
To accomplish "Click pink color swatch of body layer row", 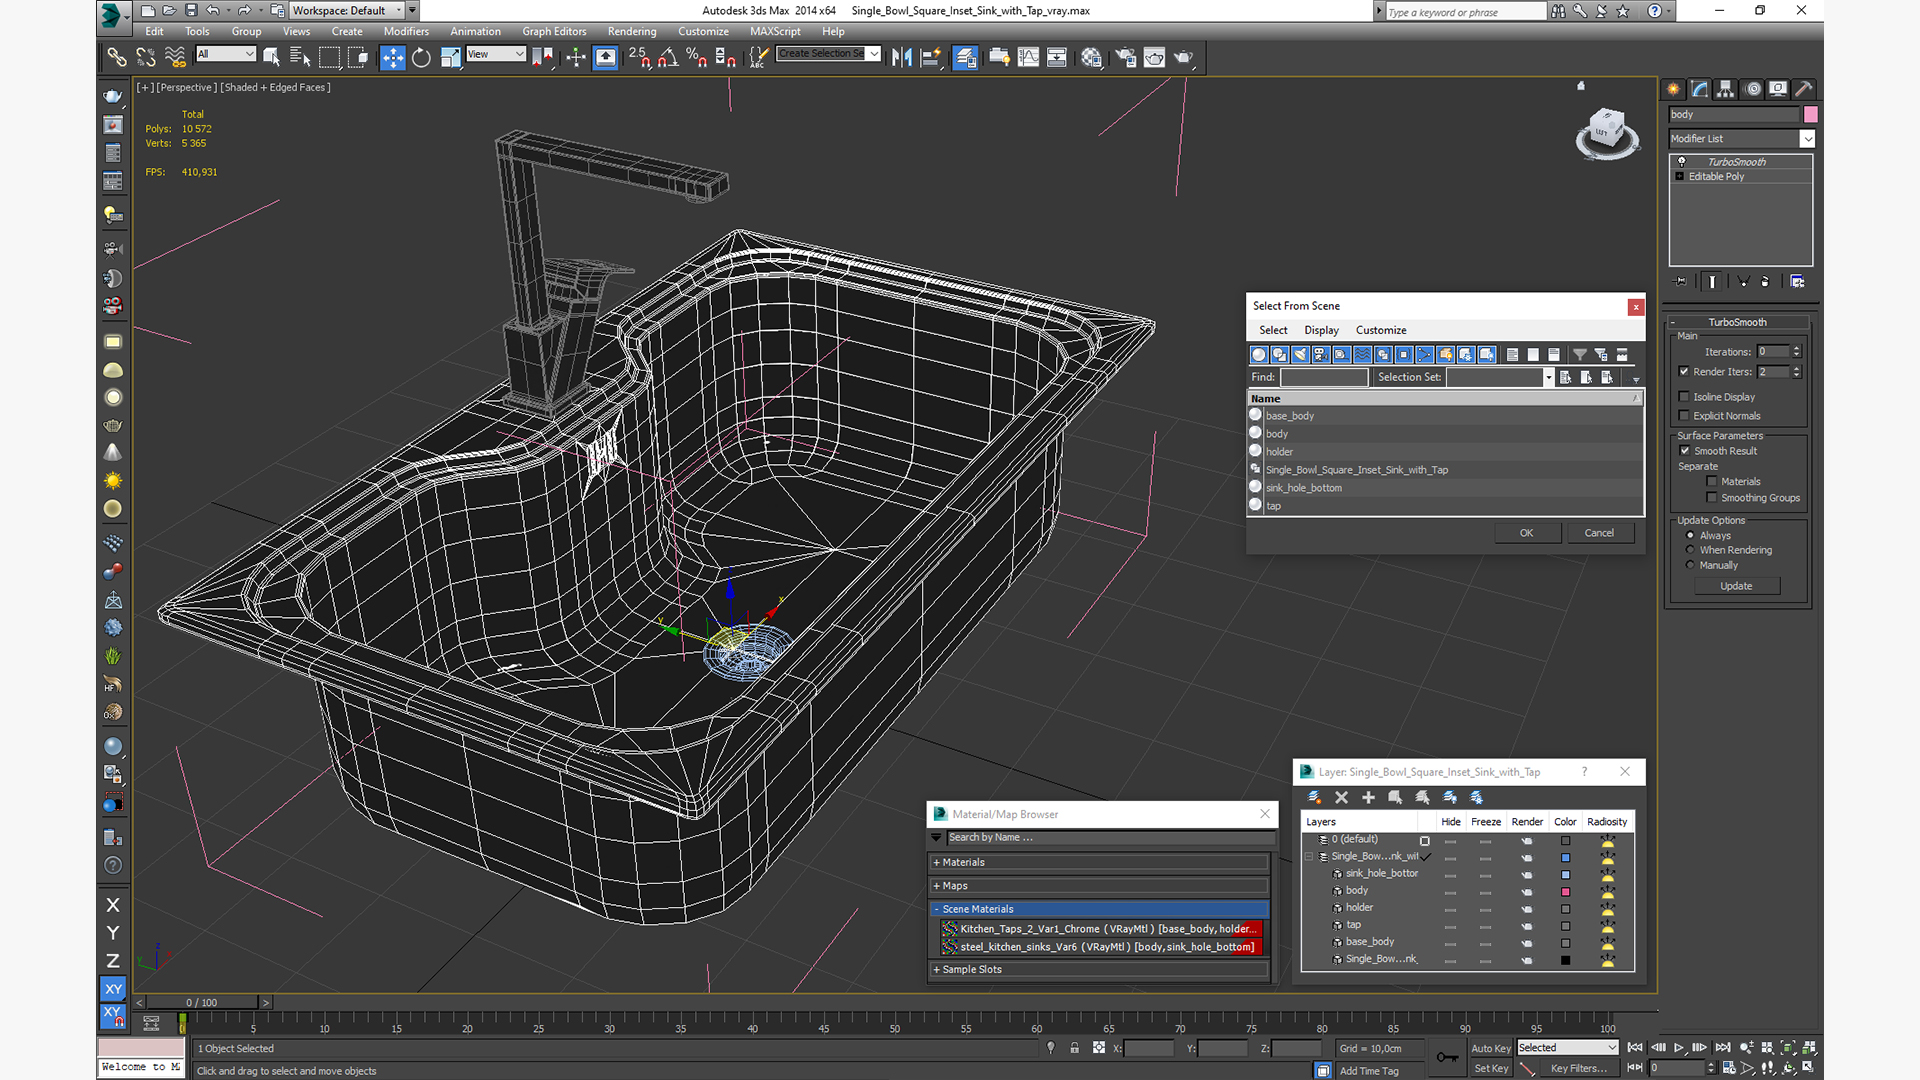I will (x=1565, y=891).
